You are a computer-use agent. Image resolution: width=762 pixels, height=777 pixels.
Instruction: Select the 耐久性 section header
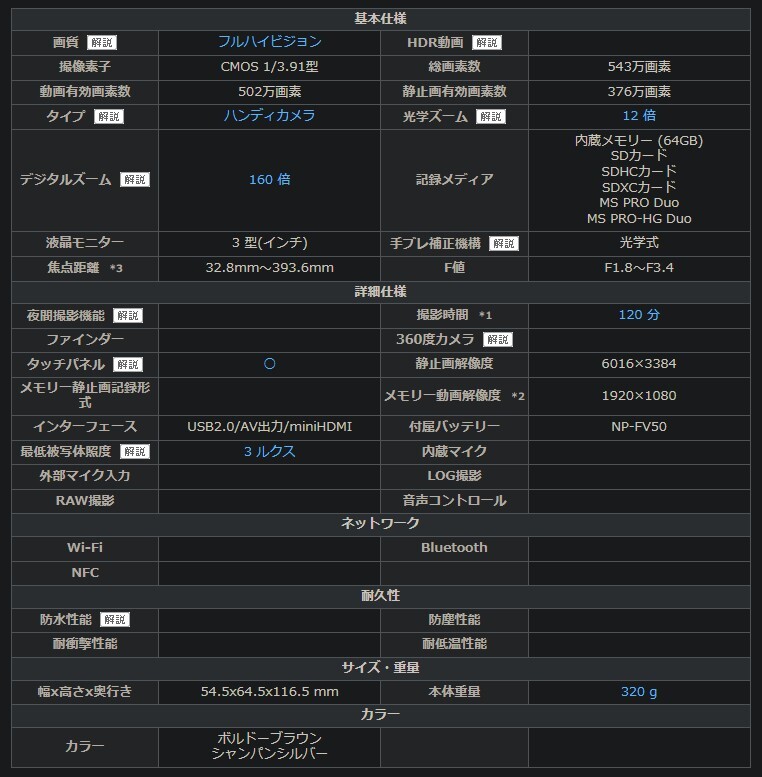(x=381, y=596)
